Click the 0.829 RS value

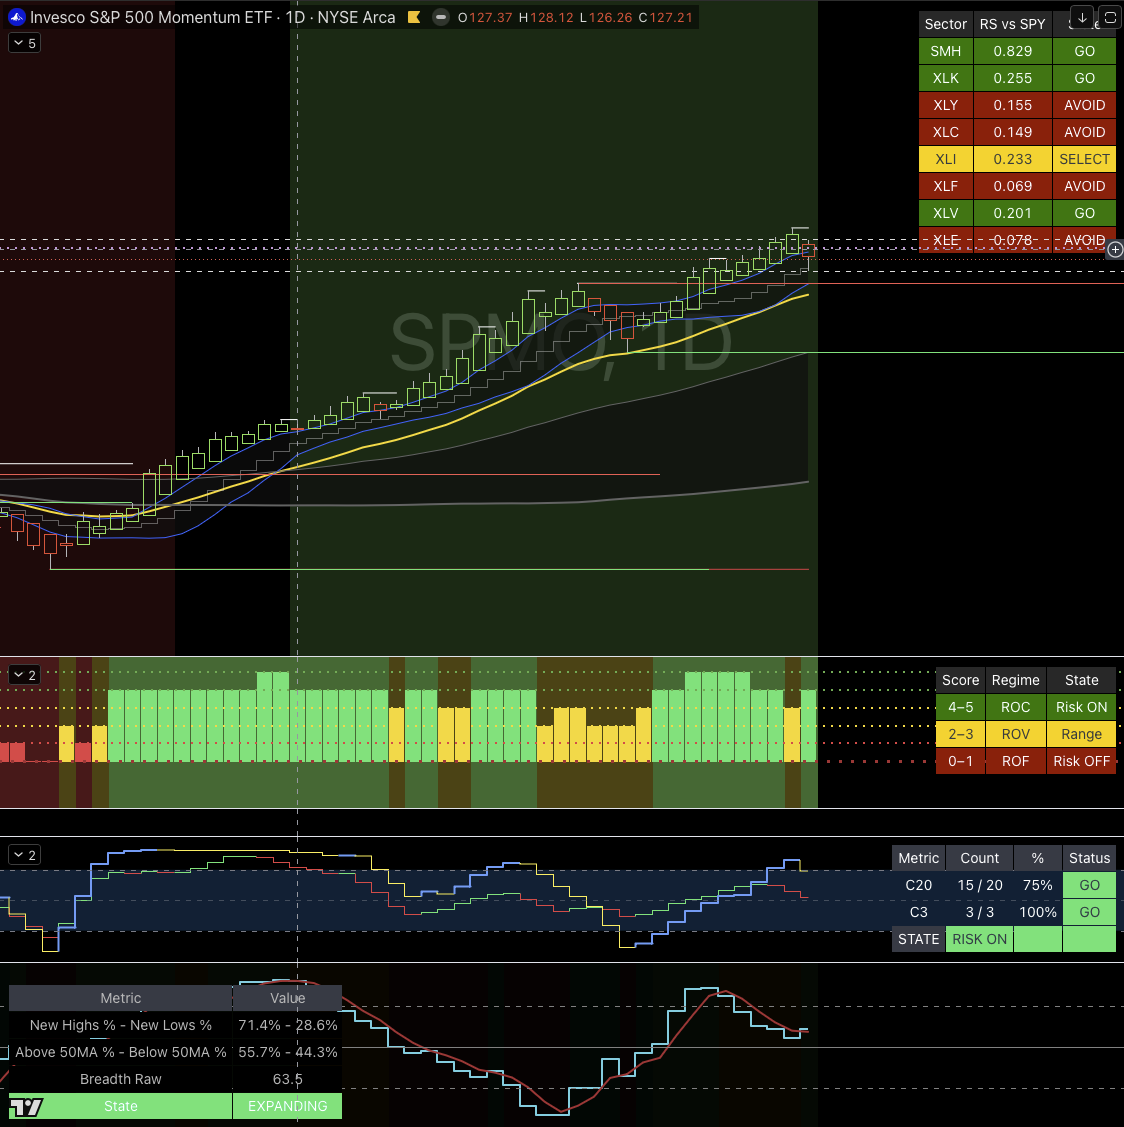point(1012,51)
